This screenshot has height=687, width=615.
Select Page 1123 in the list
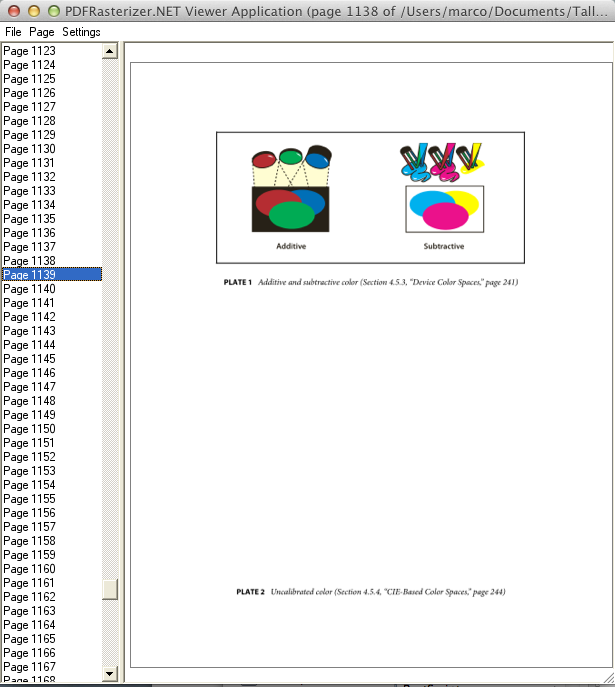(x=29, y=51)
